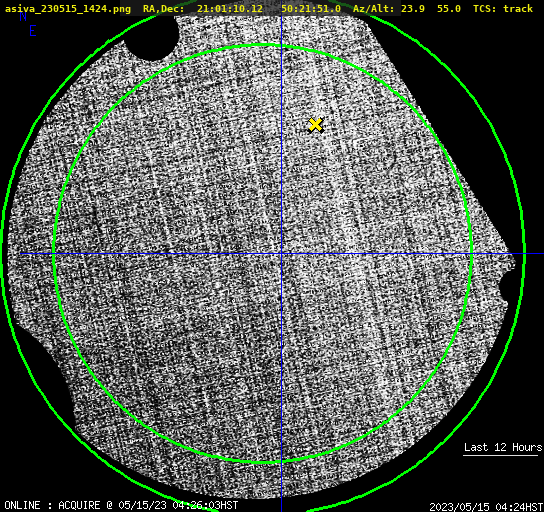Click the yellow X telescope pointing marker
Image resolution: width=544 pixels, height=512 pixels.
tap(315, 125)
